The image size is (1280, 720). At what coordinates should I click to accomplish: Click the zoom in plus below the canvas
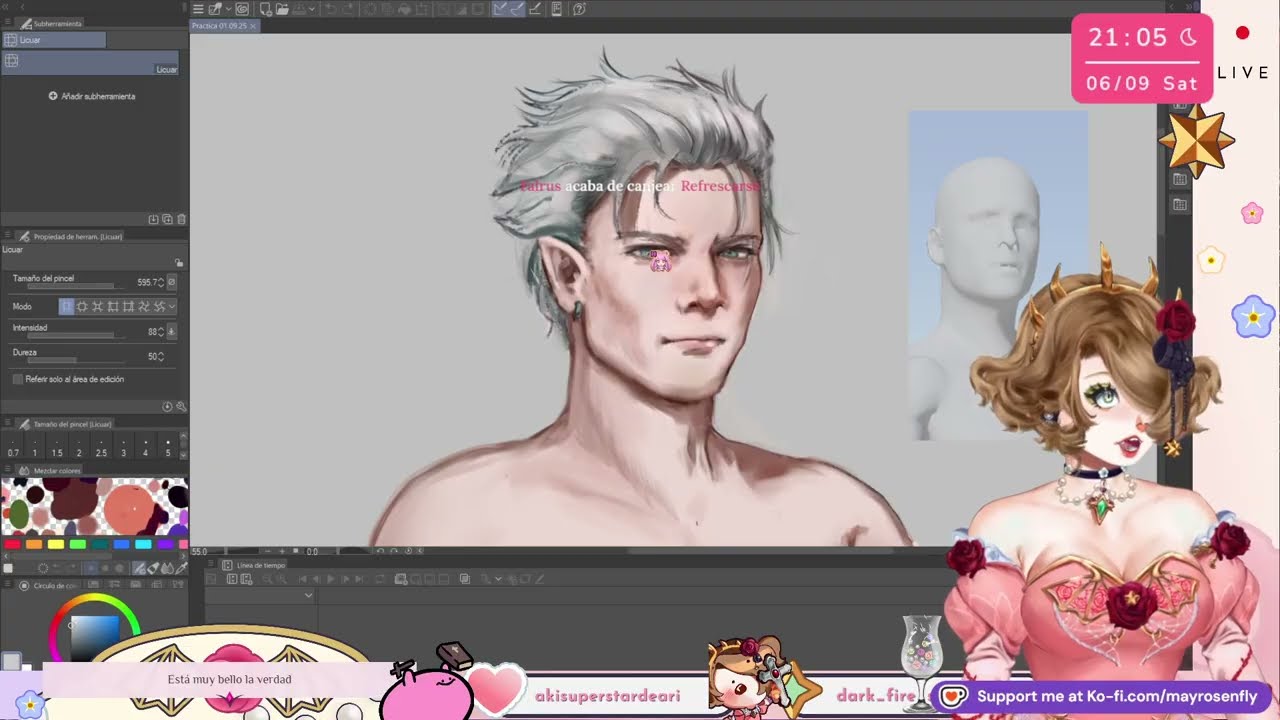pyautogui.click(x=282, y=551)
